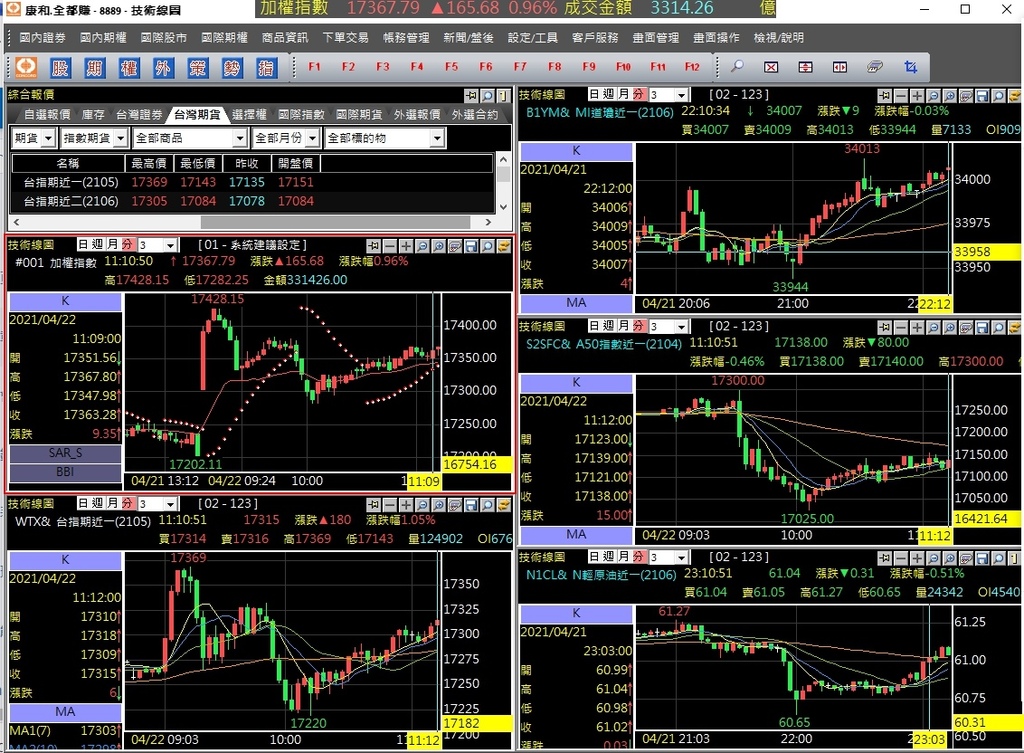Select the 台指期近二(2106) quote row
This screenshot has height=753, width=1024.
pyautogui.click(x=252, y=201)
